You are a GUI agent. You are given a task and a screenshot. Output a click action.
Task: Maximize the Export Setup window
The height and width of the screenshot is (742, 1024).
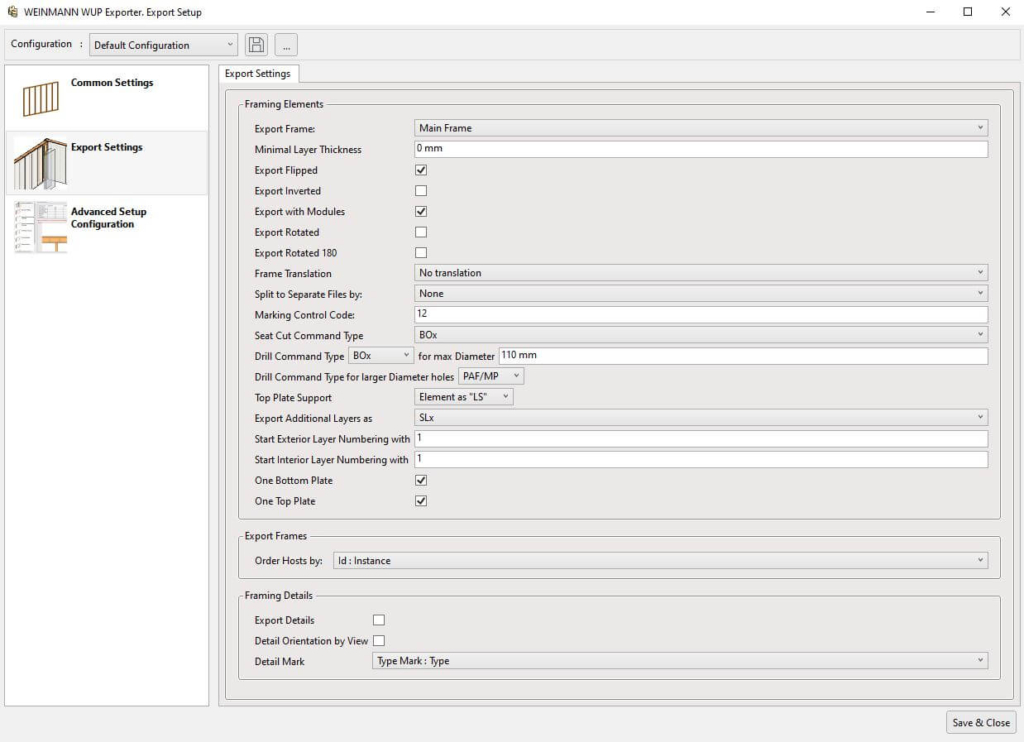point(968,12)
